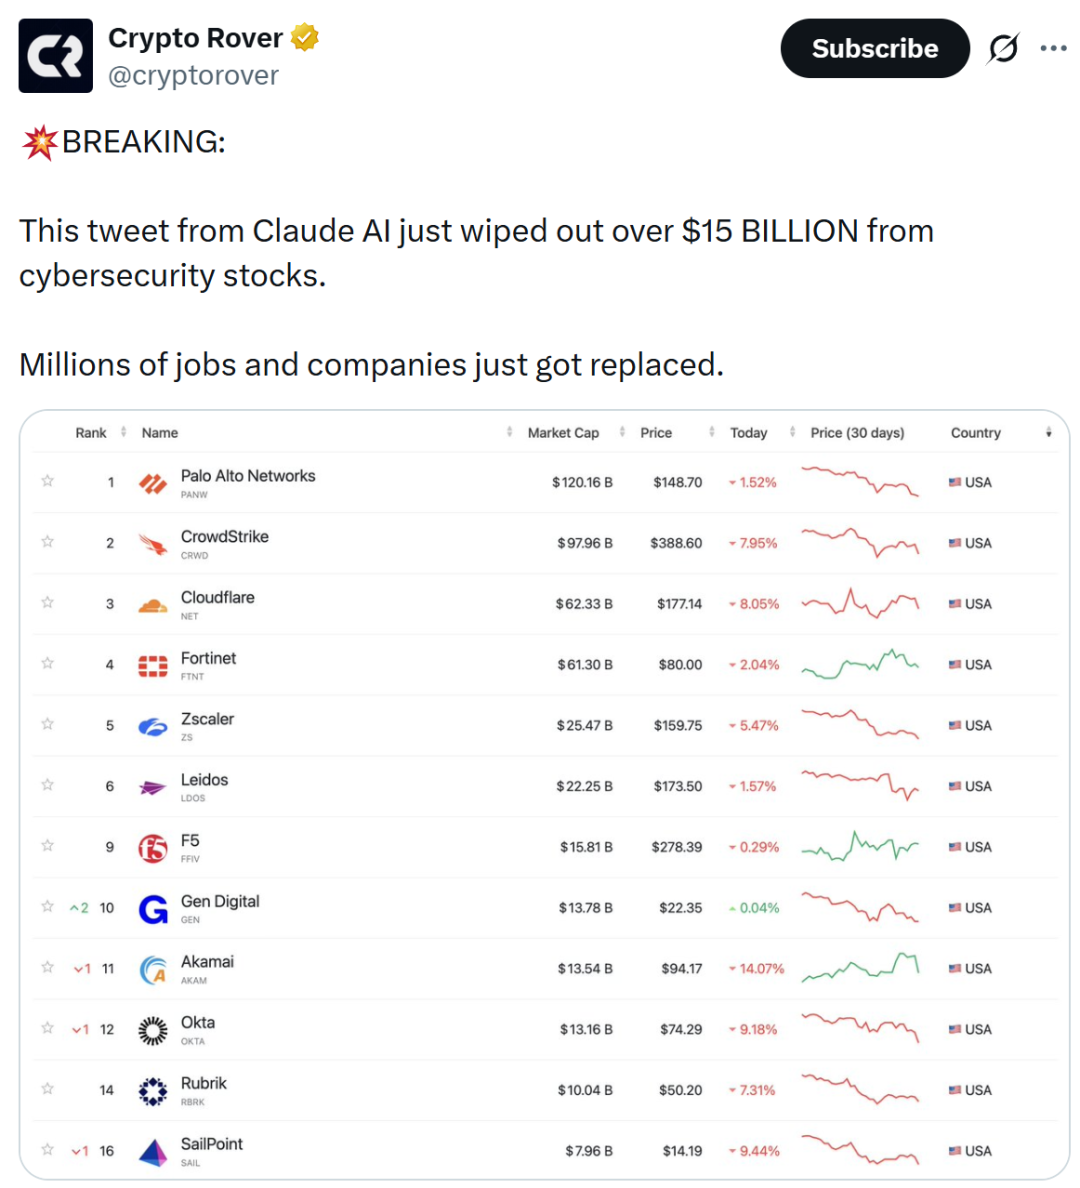Star the Palo Alto Networks row

click(x=47, y=481)
